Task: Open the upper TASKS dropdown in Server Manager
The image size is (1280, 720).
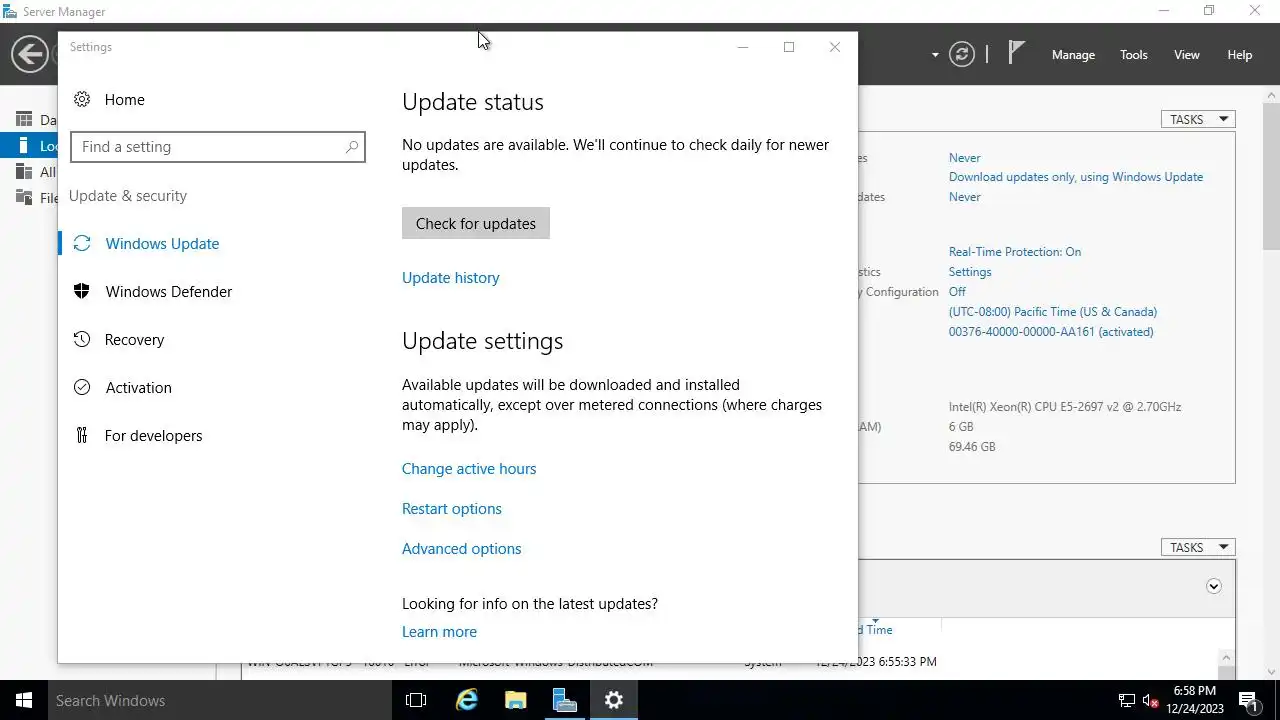Action: coord(1198,119)
